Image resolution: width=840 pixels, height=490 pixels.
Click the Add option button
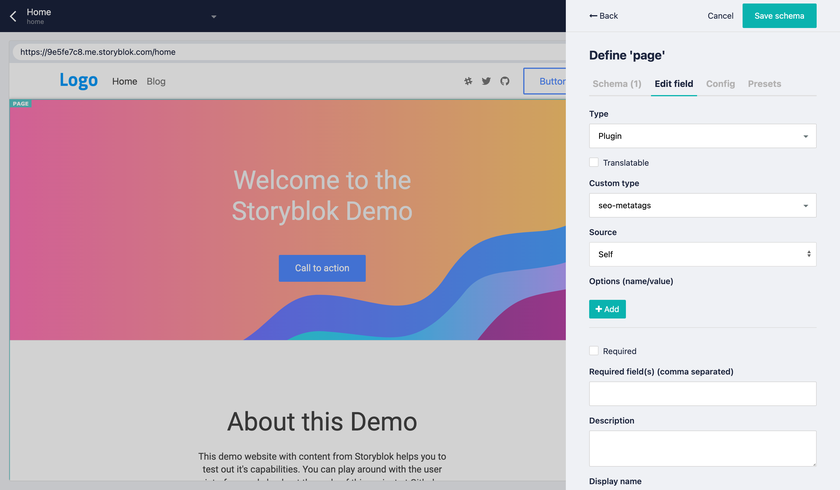click(607, 309)
